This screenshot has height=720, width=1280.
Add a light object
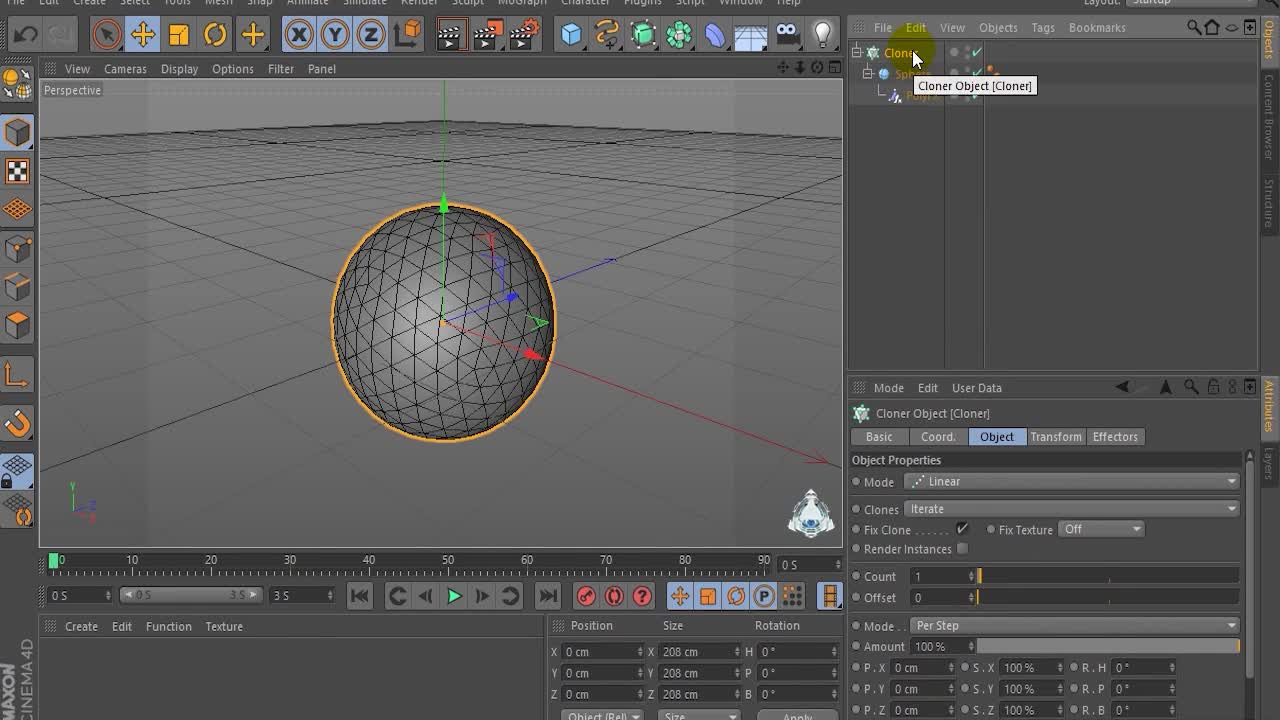(823, 36)
